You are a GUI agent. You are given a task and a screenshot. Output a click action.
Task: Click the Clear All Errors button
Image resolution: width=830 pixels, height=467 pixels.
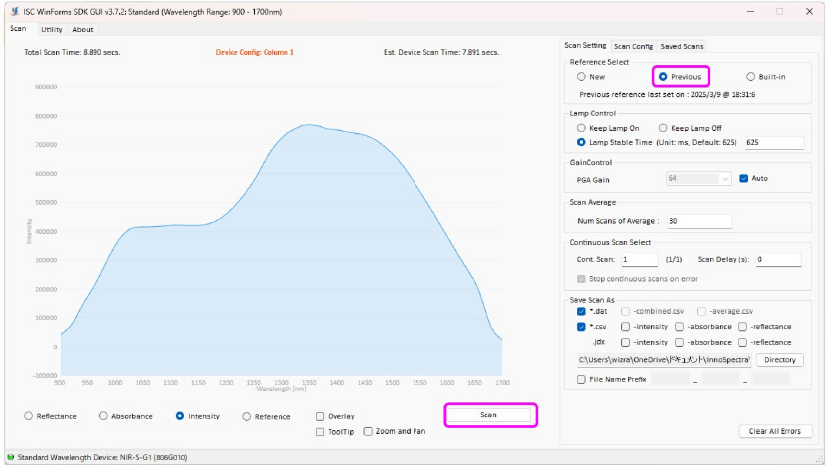click(775, 431)
